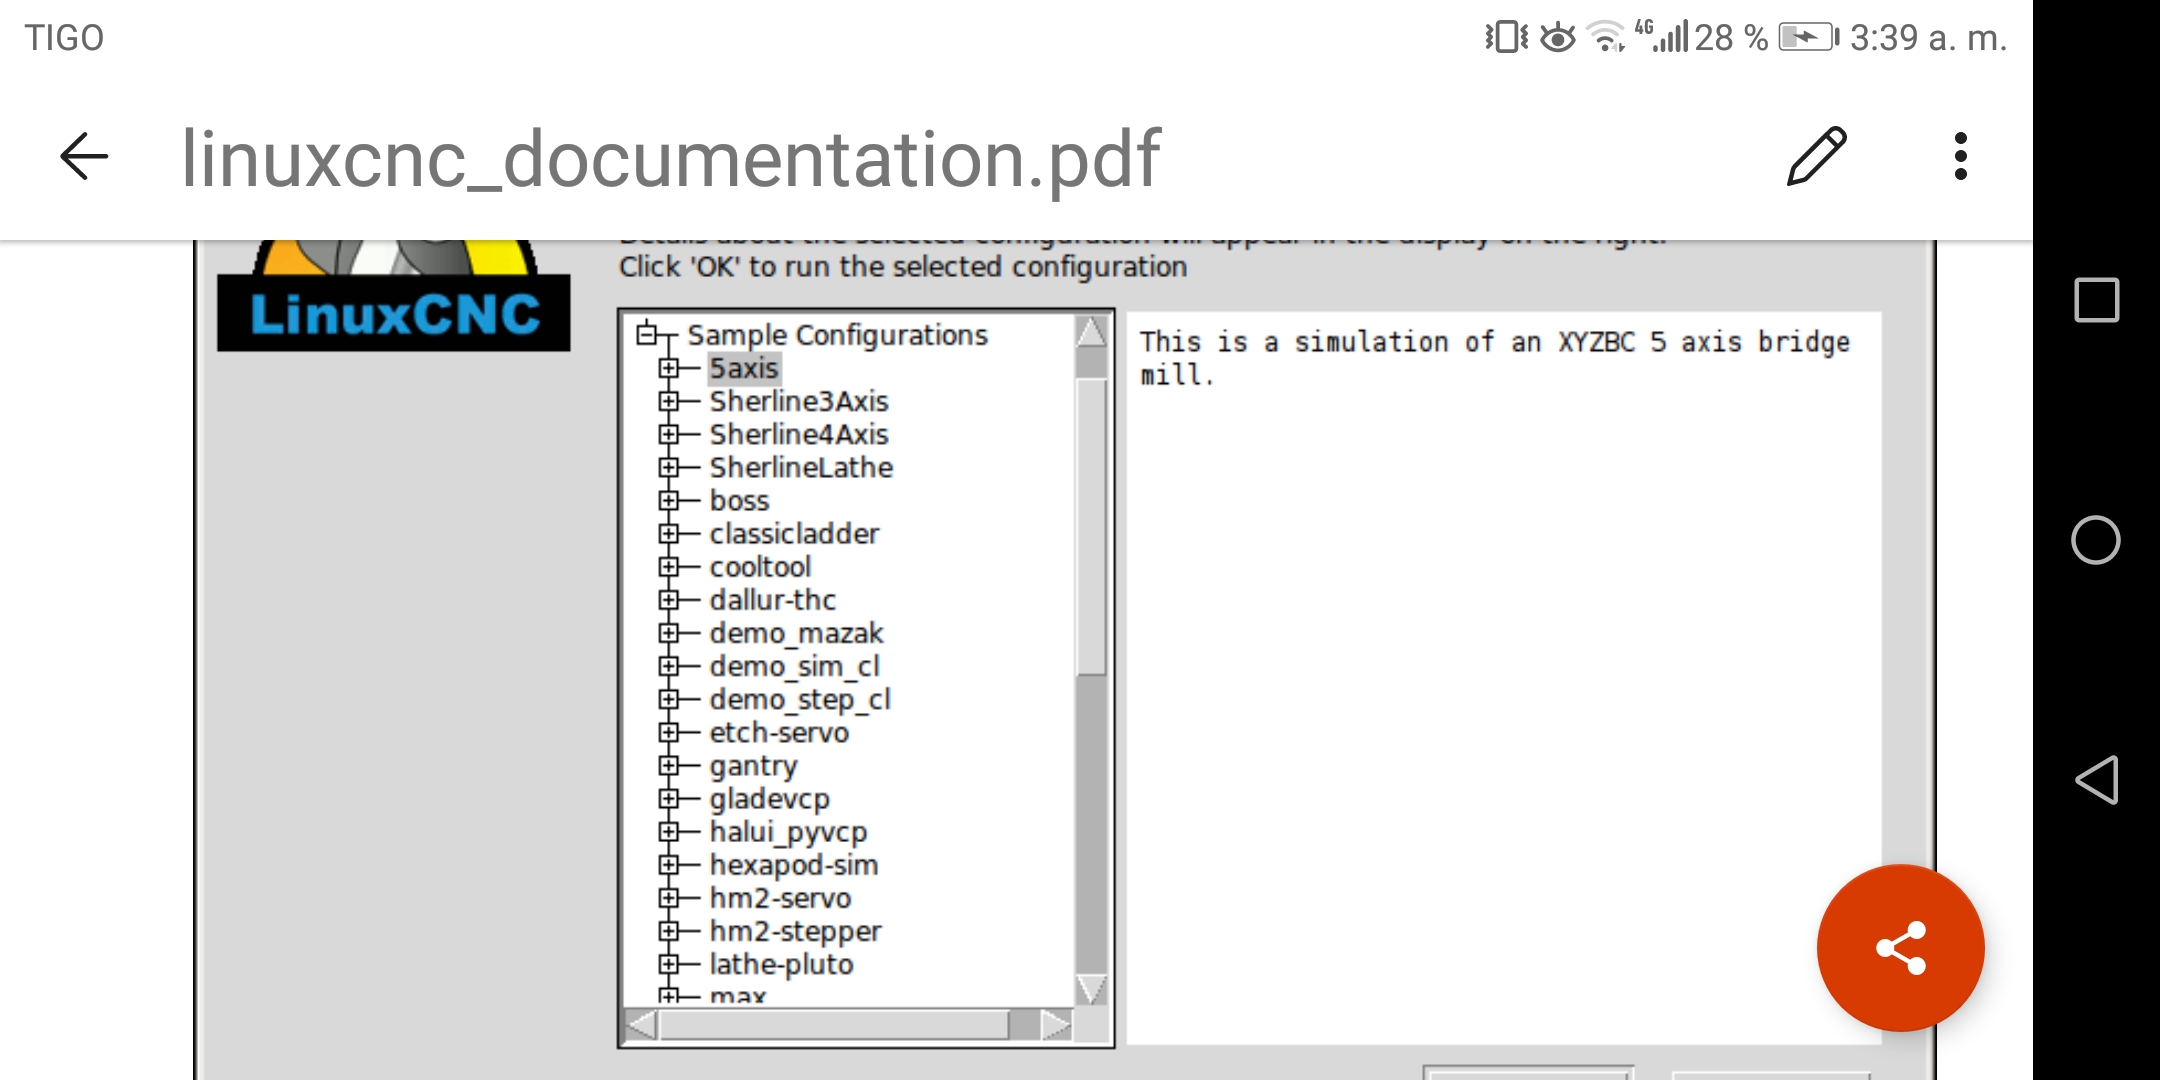Select the demo_mazak configuration
This screenshot has width=2160, height=1080.
pos(796,633)
